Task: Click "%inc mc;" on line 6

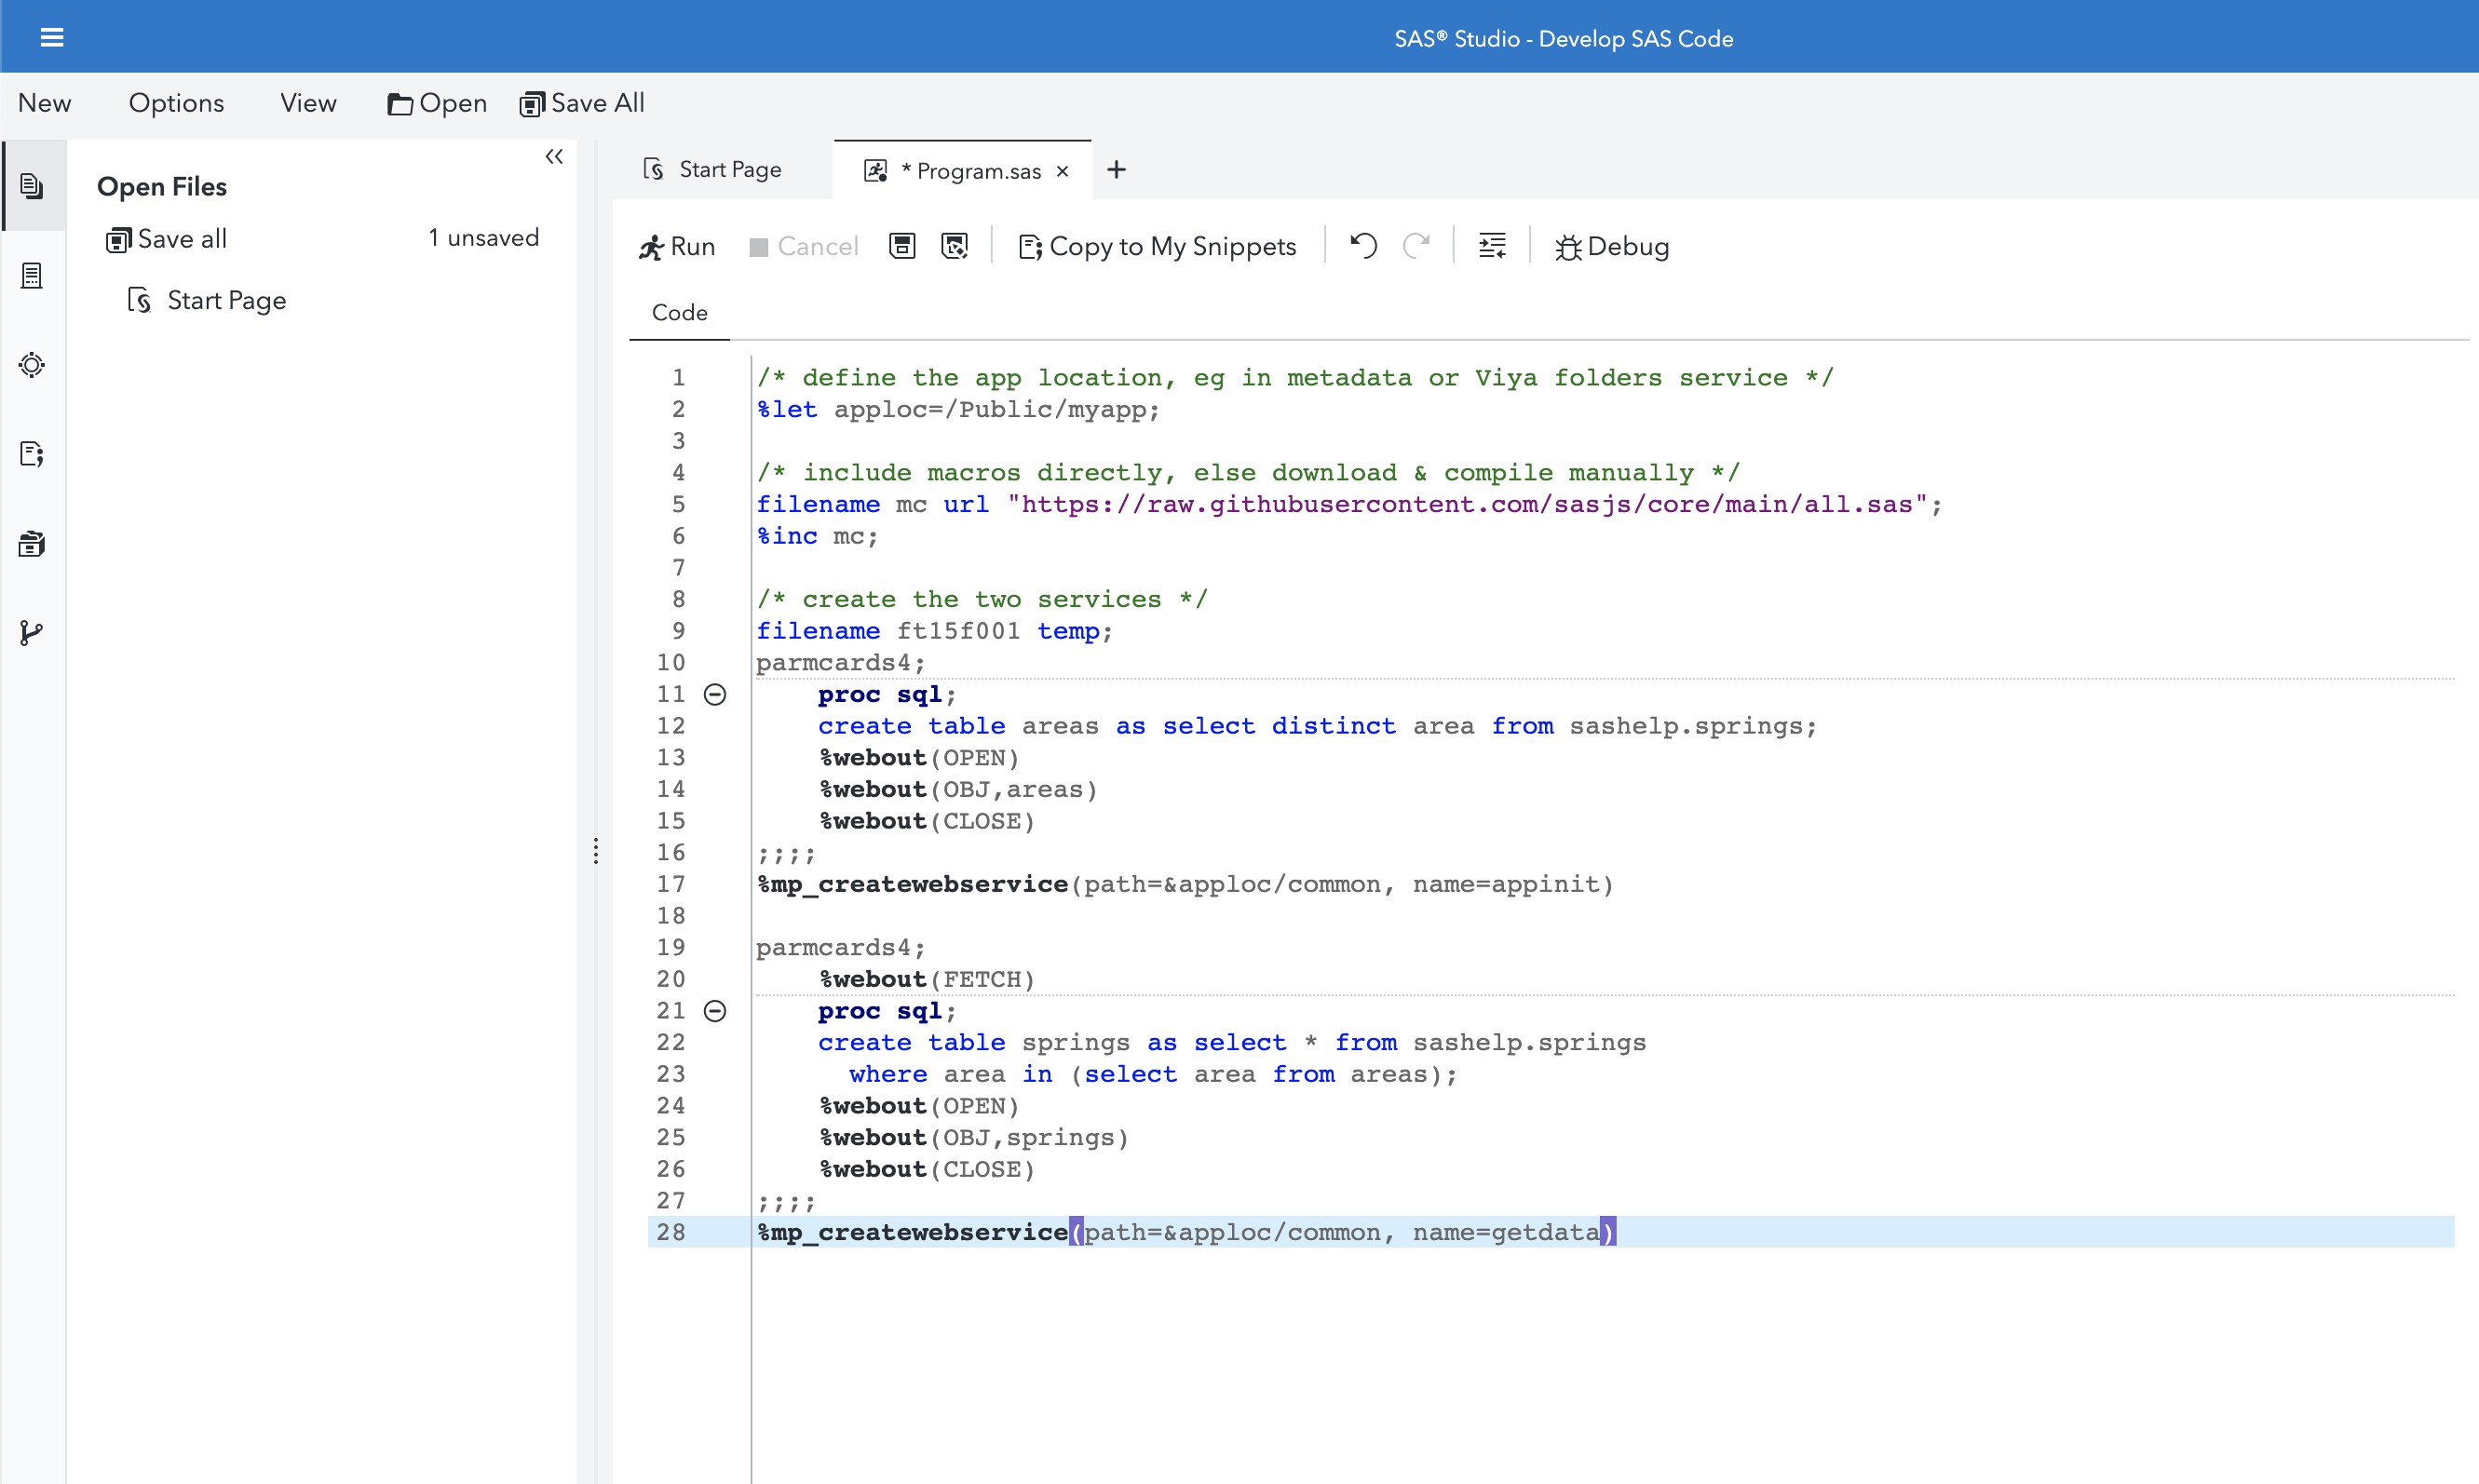Action: click(817, 536)
